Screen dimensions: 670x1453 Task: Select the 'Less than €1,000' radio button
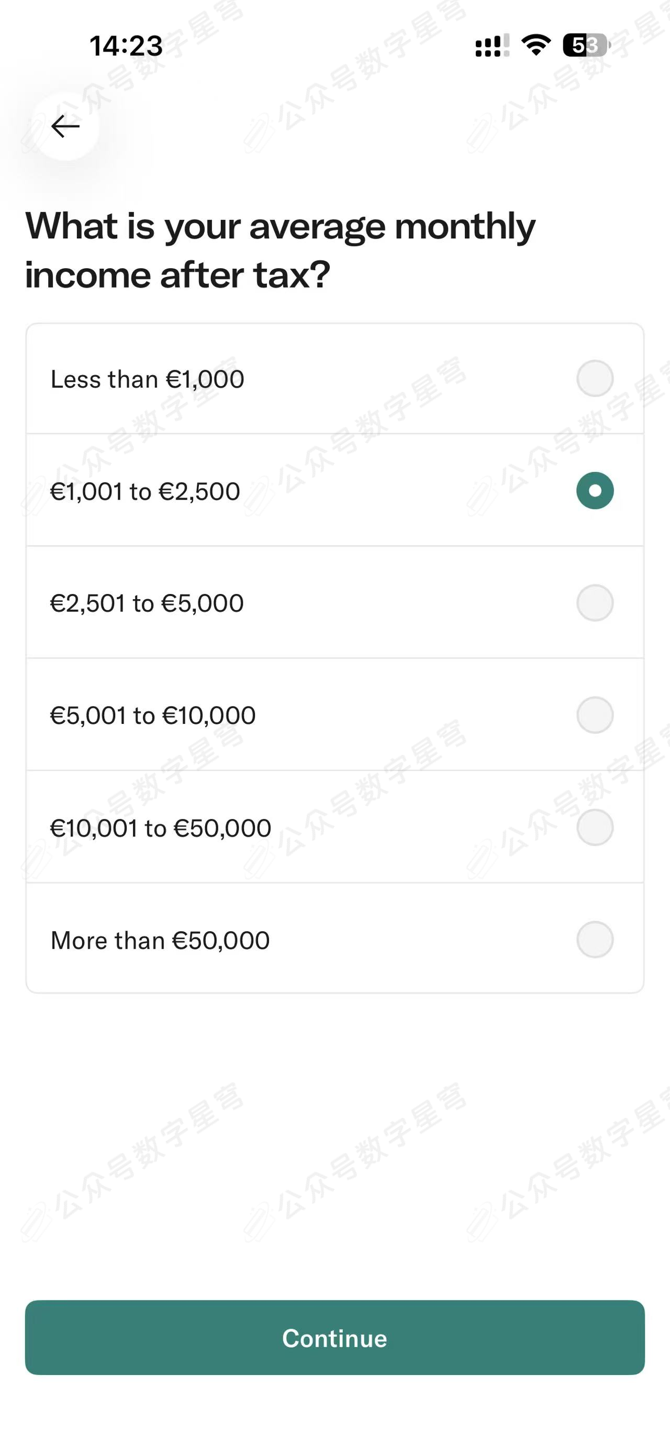coord(594,379)
